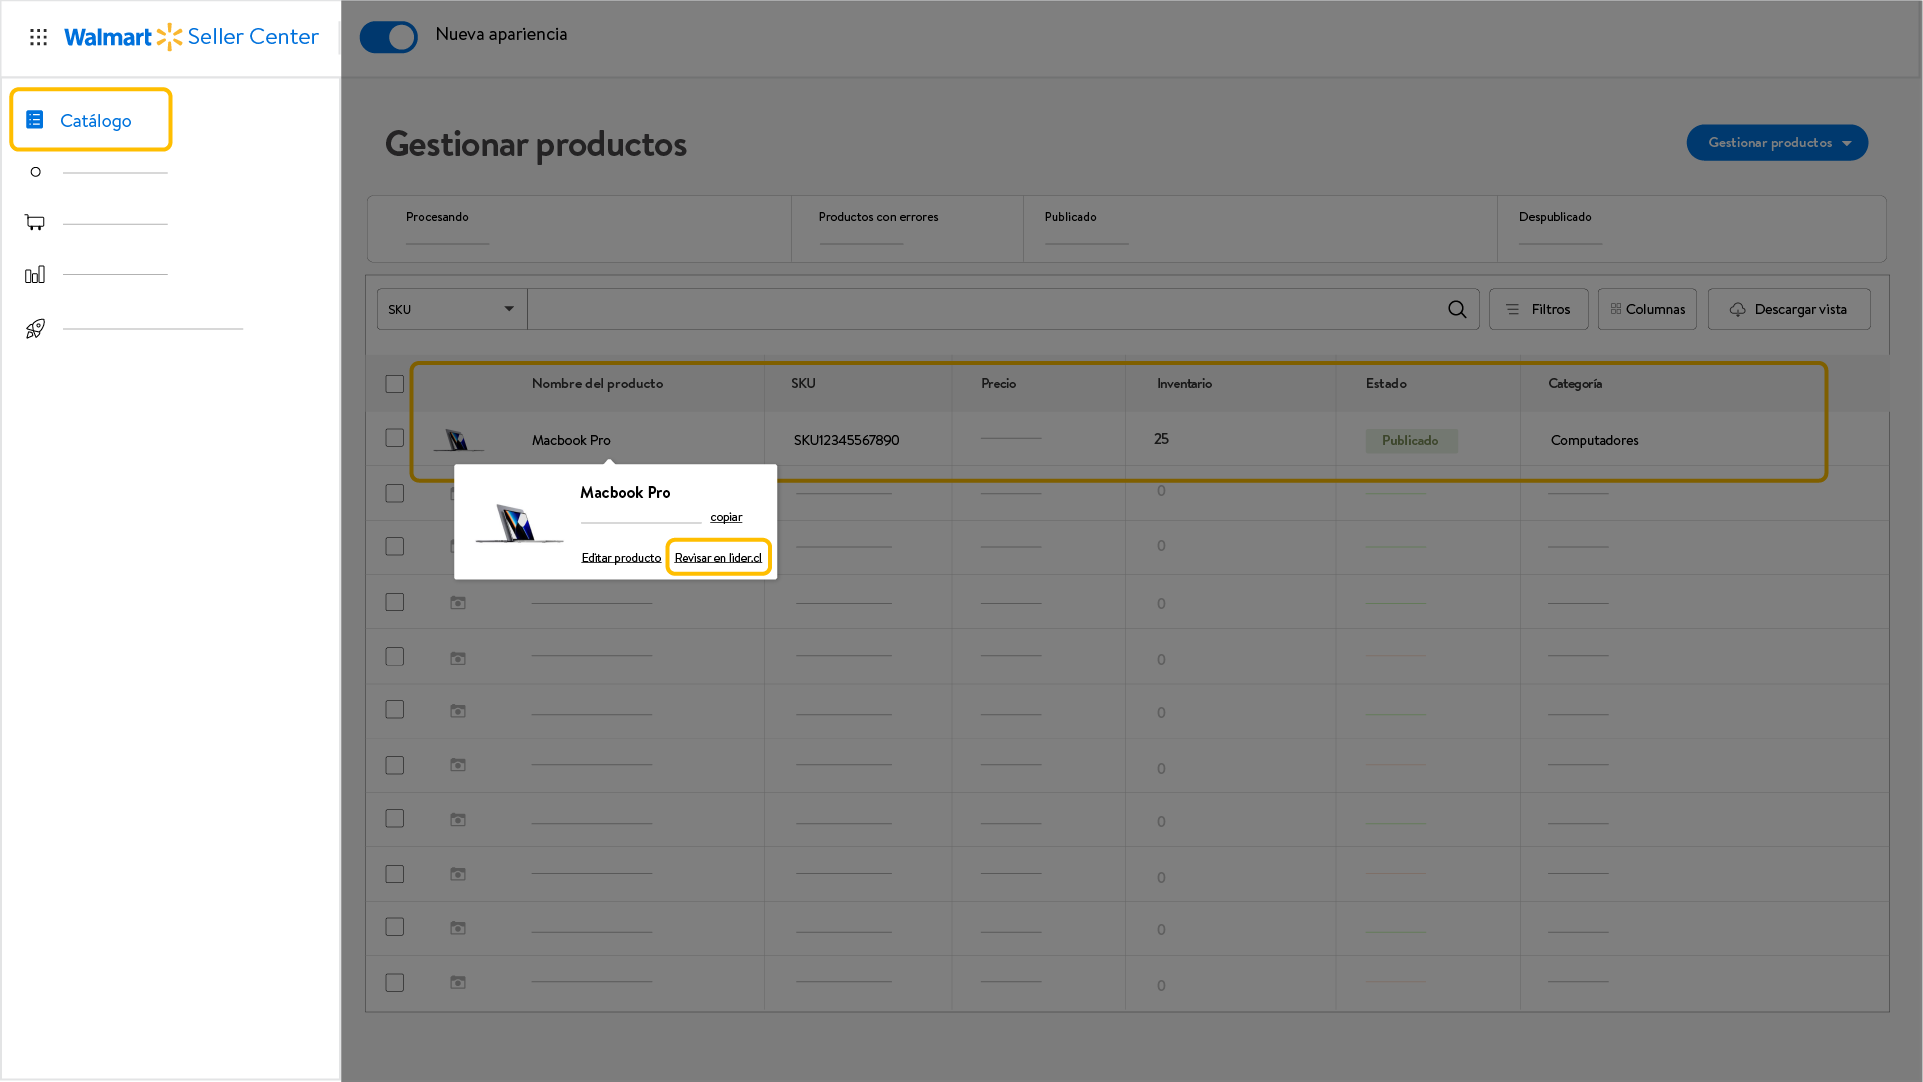Open the Columnas selector

[x=1647, y=309]
